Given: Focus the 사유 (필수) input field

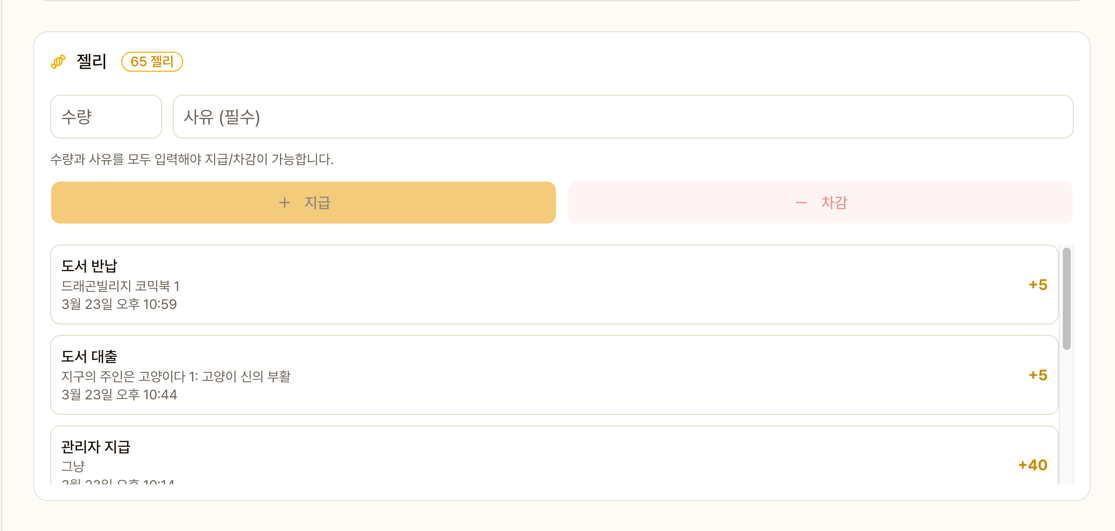Looking at the screenshot, I should point(622,117).
